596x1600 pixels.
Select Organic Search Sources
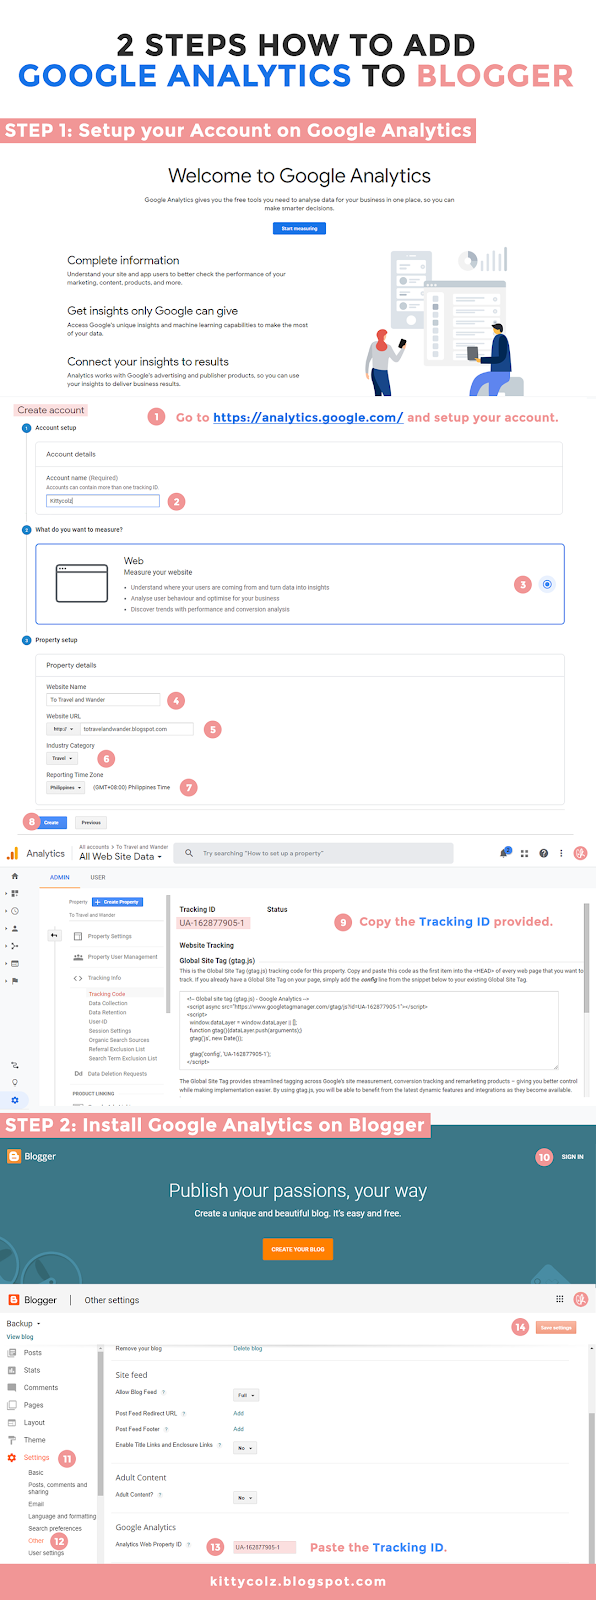(118, 1040)
